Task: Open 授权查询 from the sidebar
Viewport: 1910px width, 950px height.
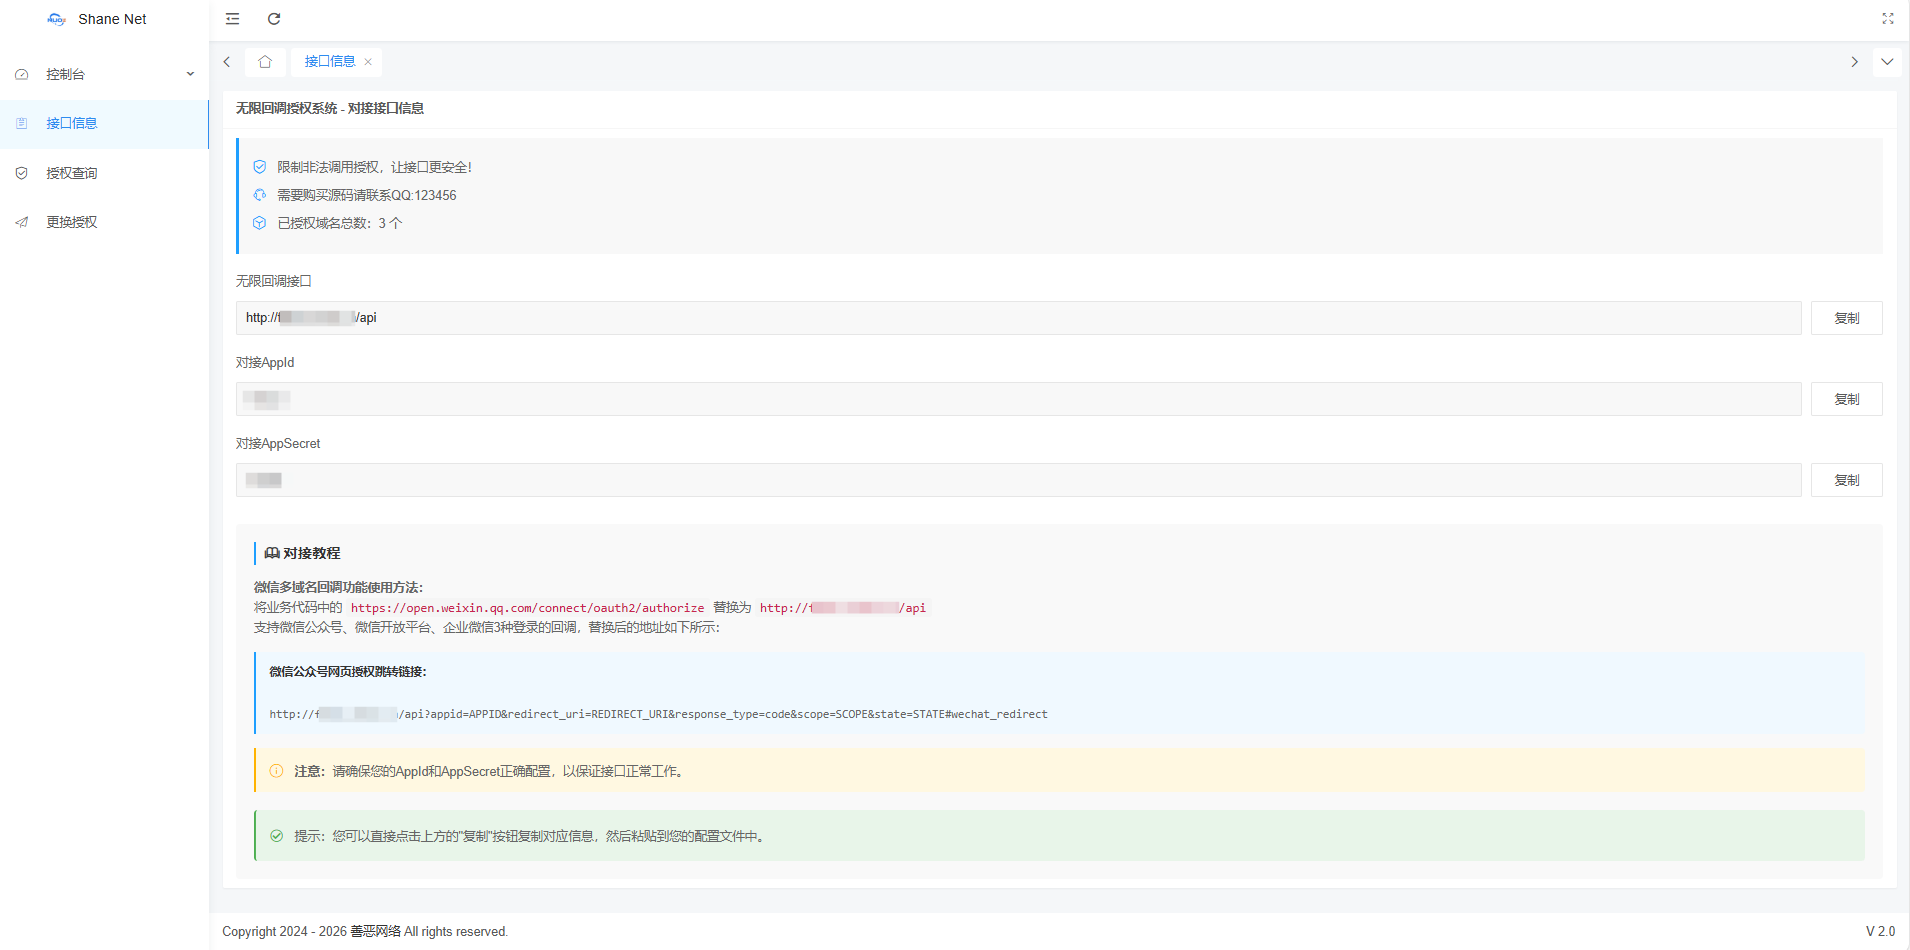Action: 72,173
